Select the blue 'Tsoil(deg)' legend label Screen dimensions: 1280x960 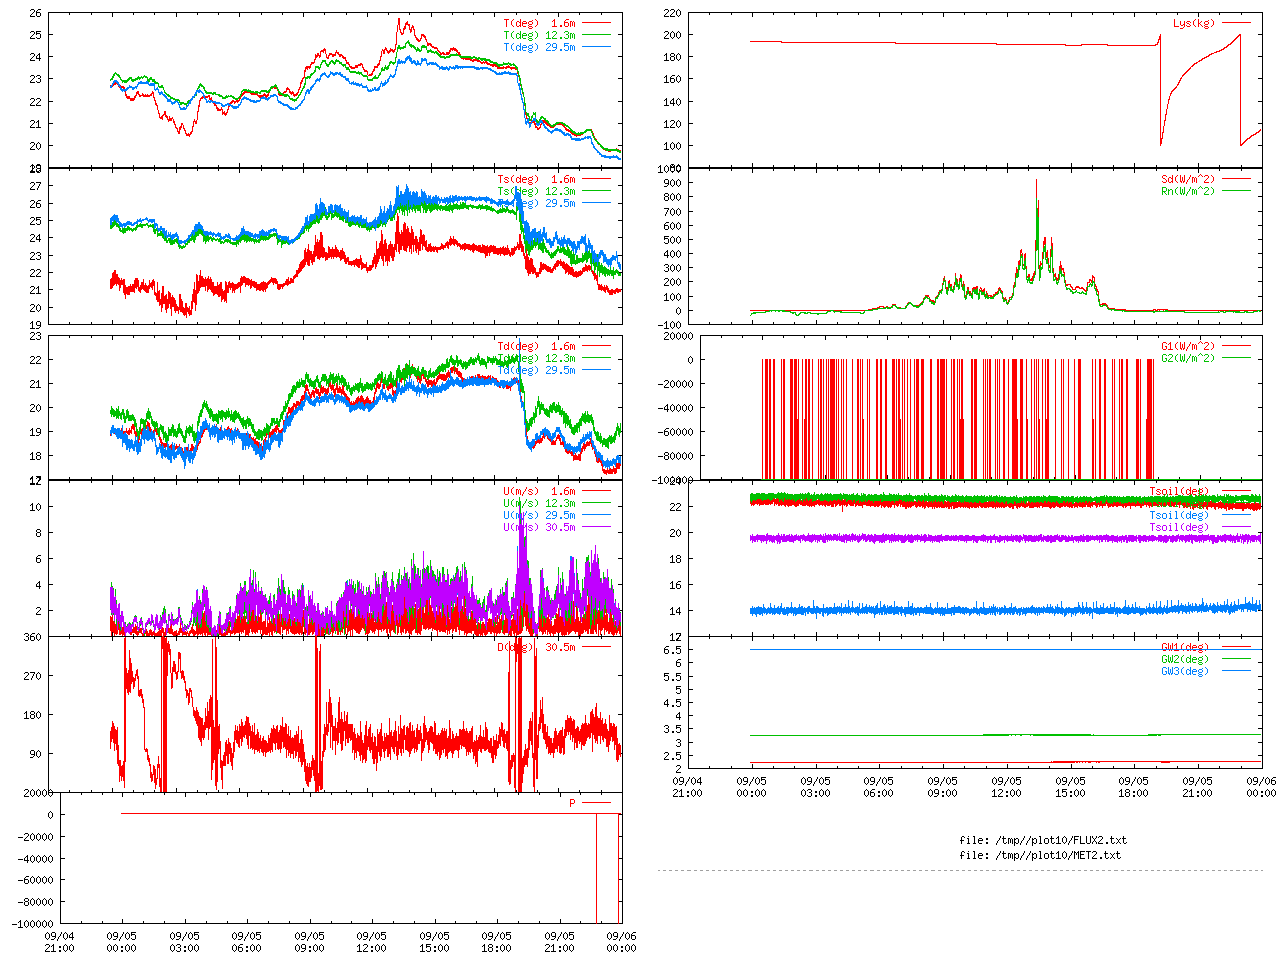point(1179,516)
